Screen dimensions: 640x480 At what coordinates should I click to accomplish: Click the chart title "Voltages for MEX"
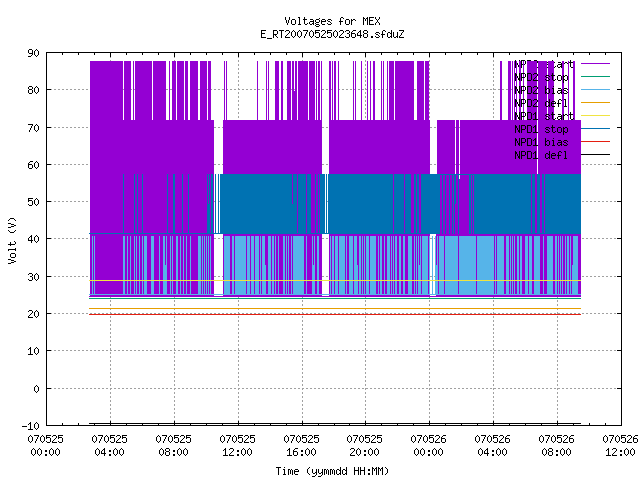click(x=332, y=21)
